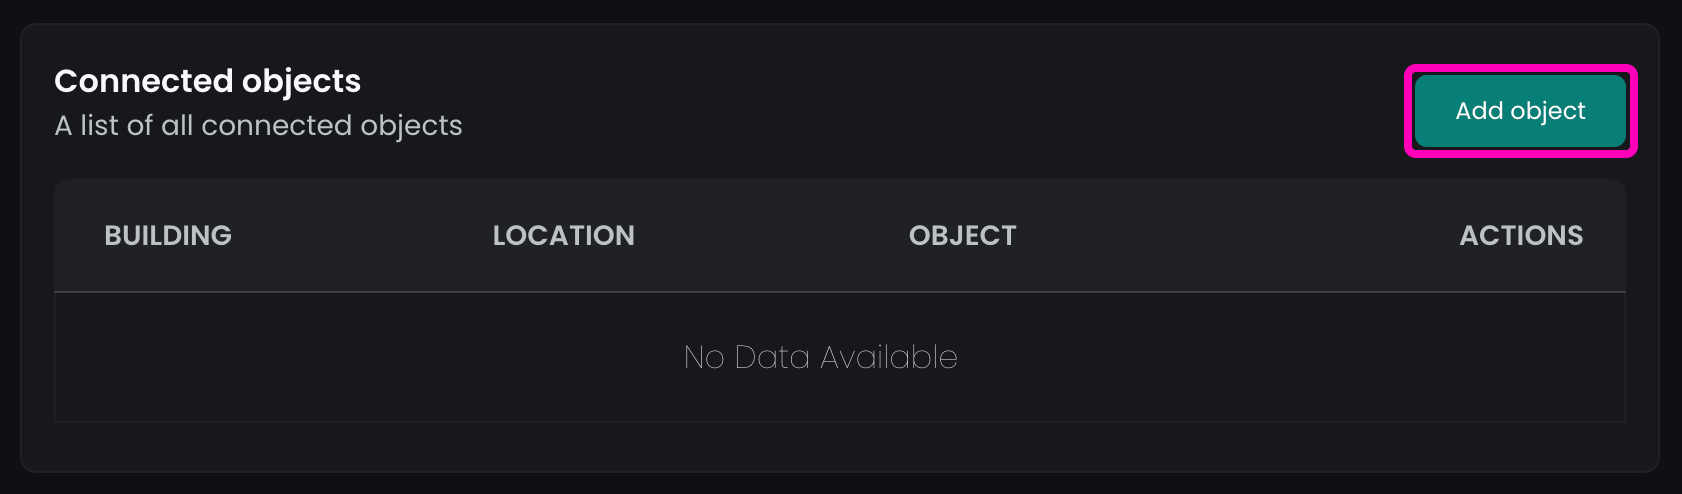Select the OBJECT header text

click(x=962, y=236)
